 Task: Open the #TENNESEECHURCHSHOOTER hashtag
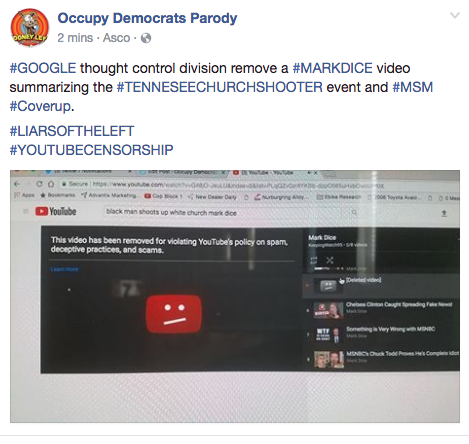220,87
